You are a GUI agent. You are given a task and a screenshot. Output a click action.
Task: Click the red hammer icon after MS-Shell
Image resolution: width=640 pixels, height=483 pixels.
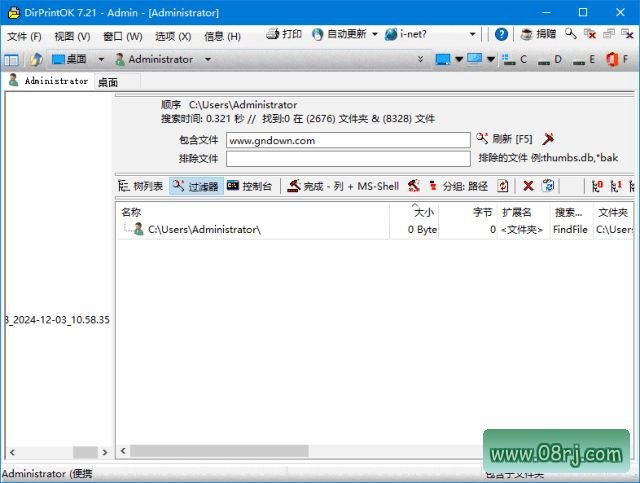413,186
